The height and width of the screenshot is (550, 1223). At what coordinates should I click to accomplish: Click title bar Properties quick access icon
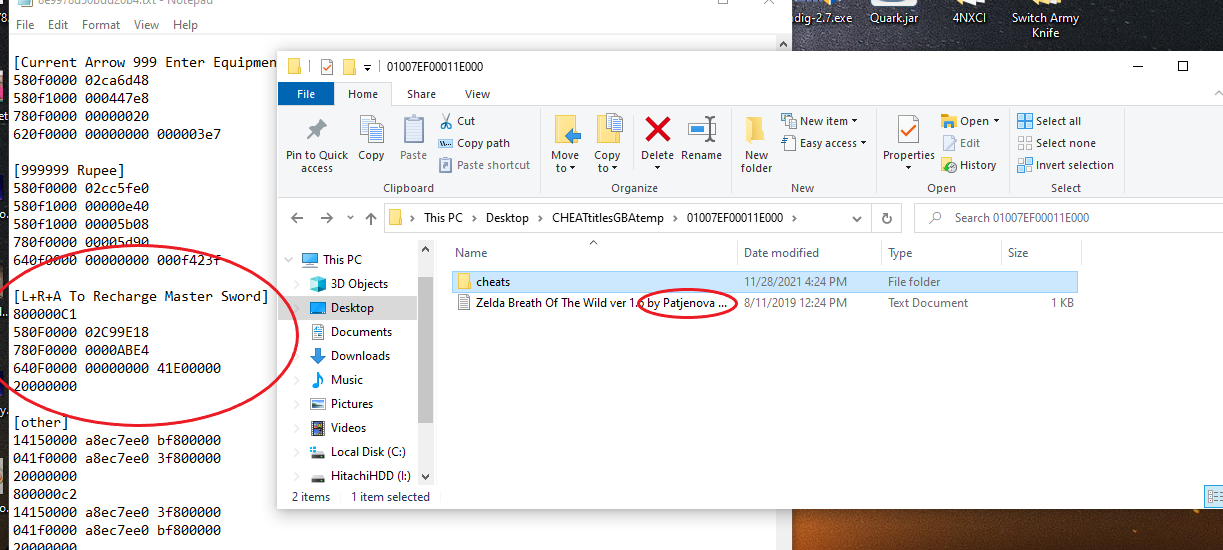327,67
